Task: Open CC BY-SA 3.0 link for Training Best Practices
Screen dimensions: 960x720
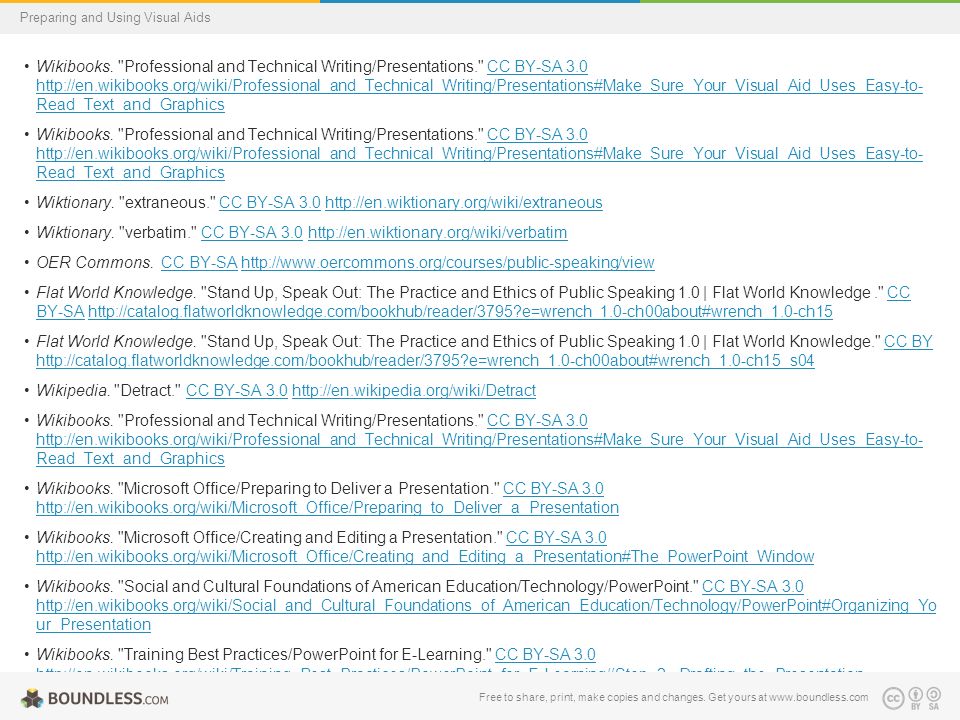Action: coord(545,654)
